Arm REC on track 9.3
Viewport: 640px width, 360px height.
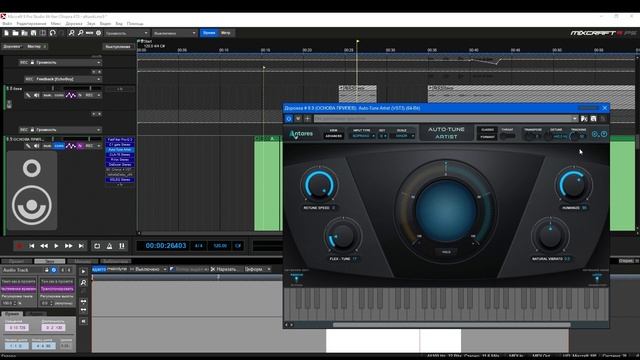[89, 146]
